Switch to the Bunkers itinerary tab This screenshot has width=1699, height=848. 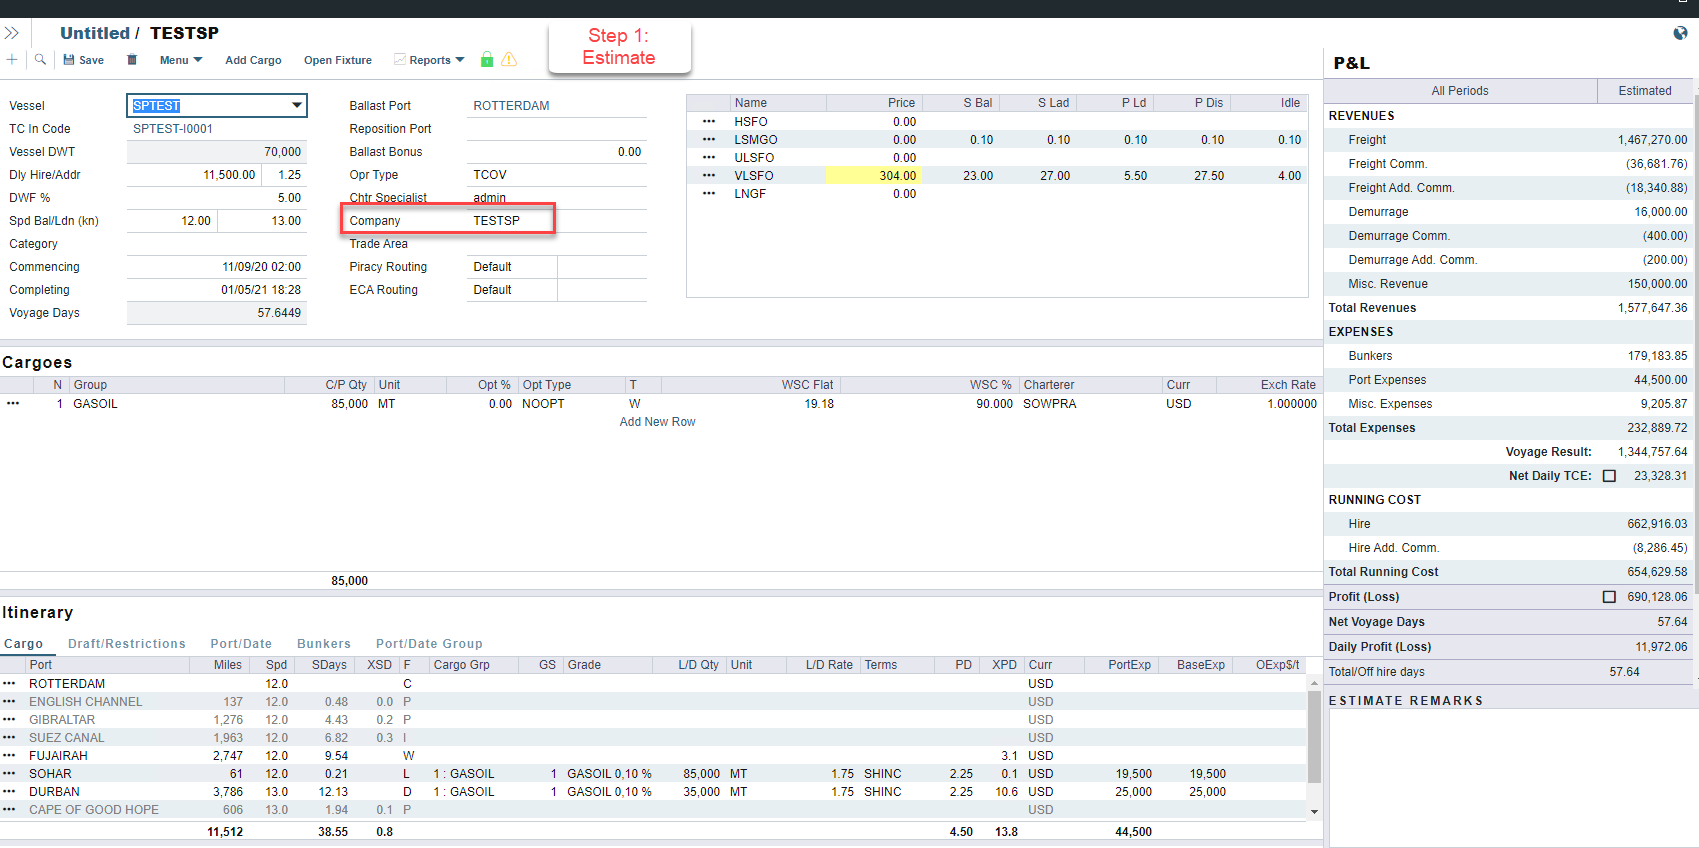pyautogui.click(x=323, y=644)
